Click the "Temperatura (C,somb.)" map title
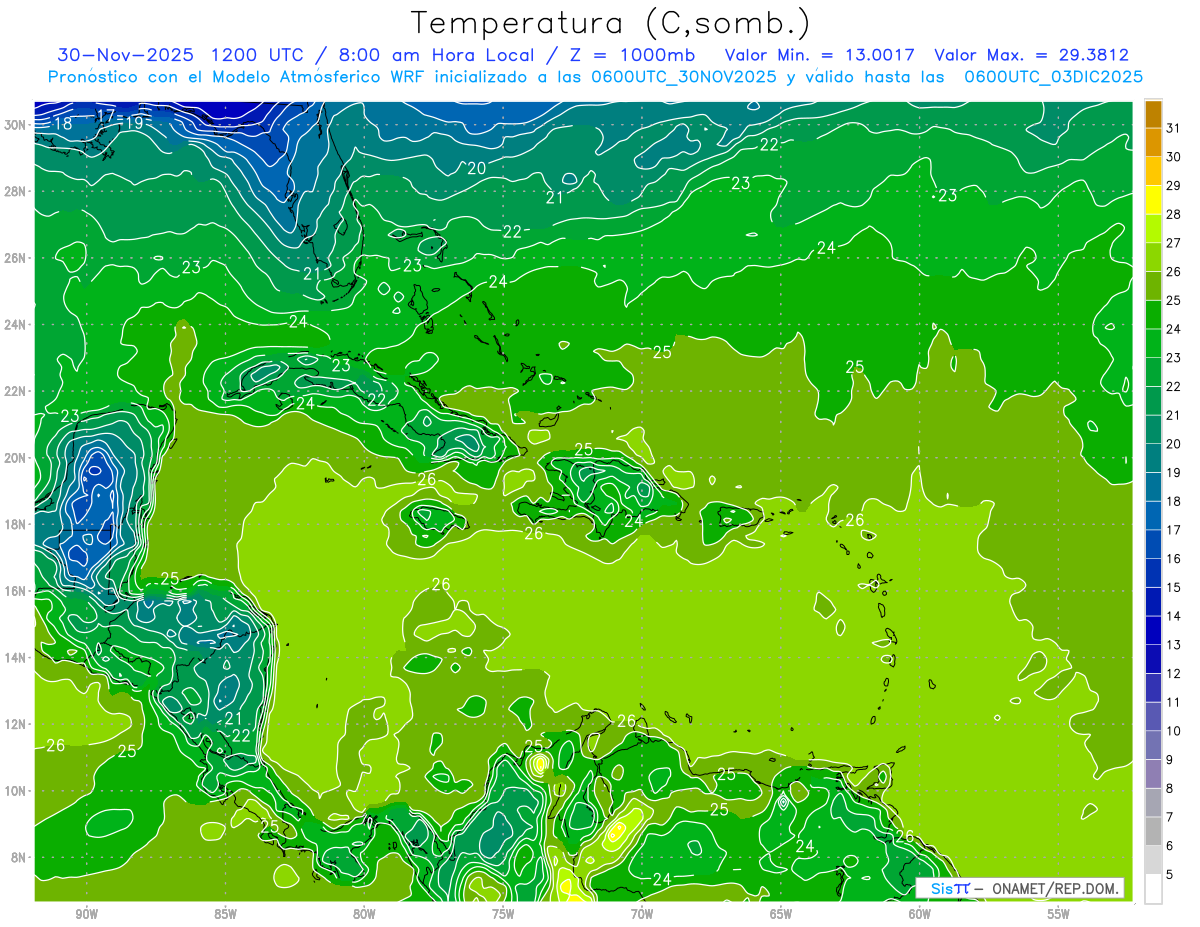Viewport: 1200px width, 927px height. 610,23
